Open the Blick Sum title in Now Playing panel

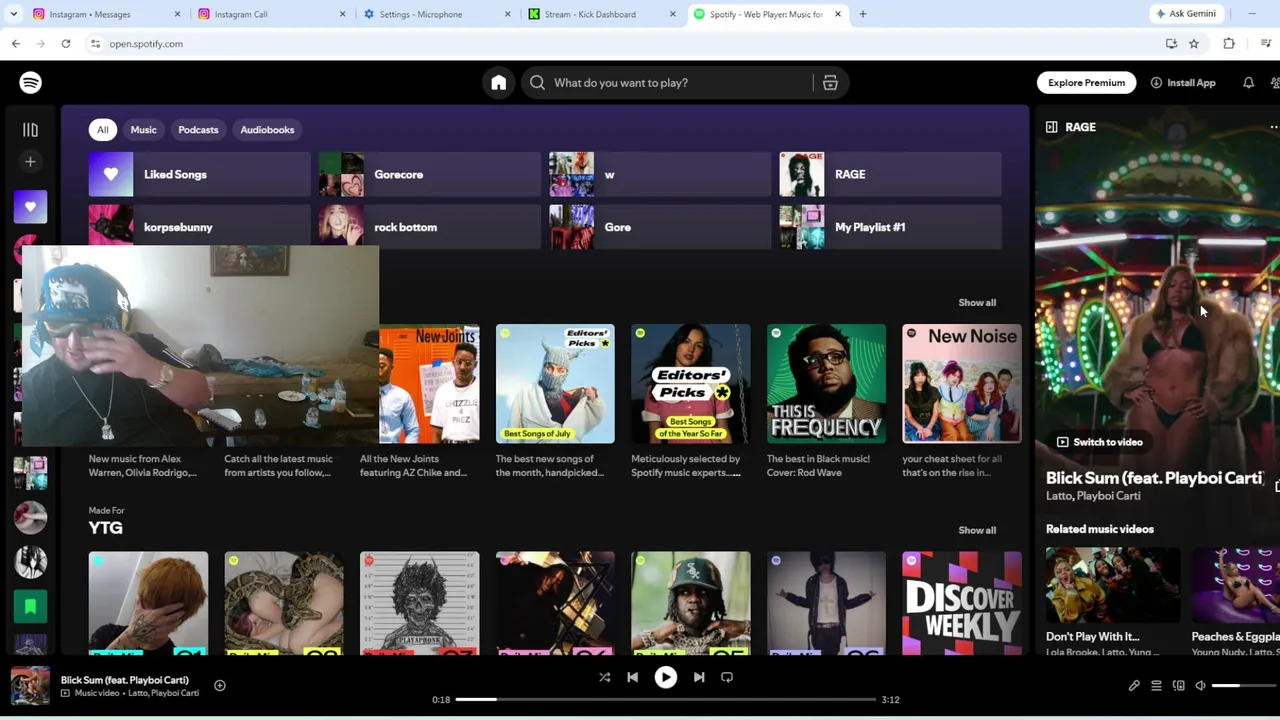point(1154,479)
